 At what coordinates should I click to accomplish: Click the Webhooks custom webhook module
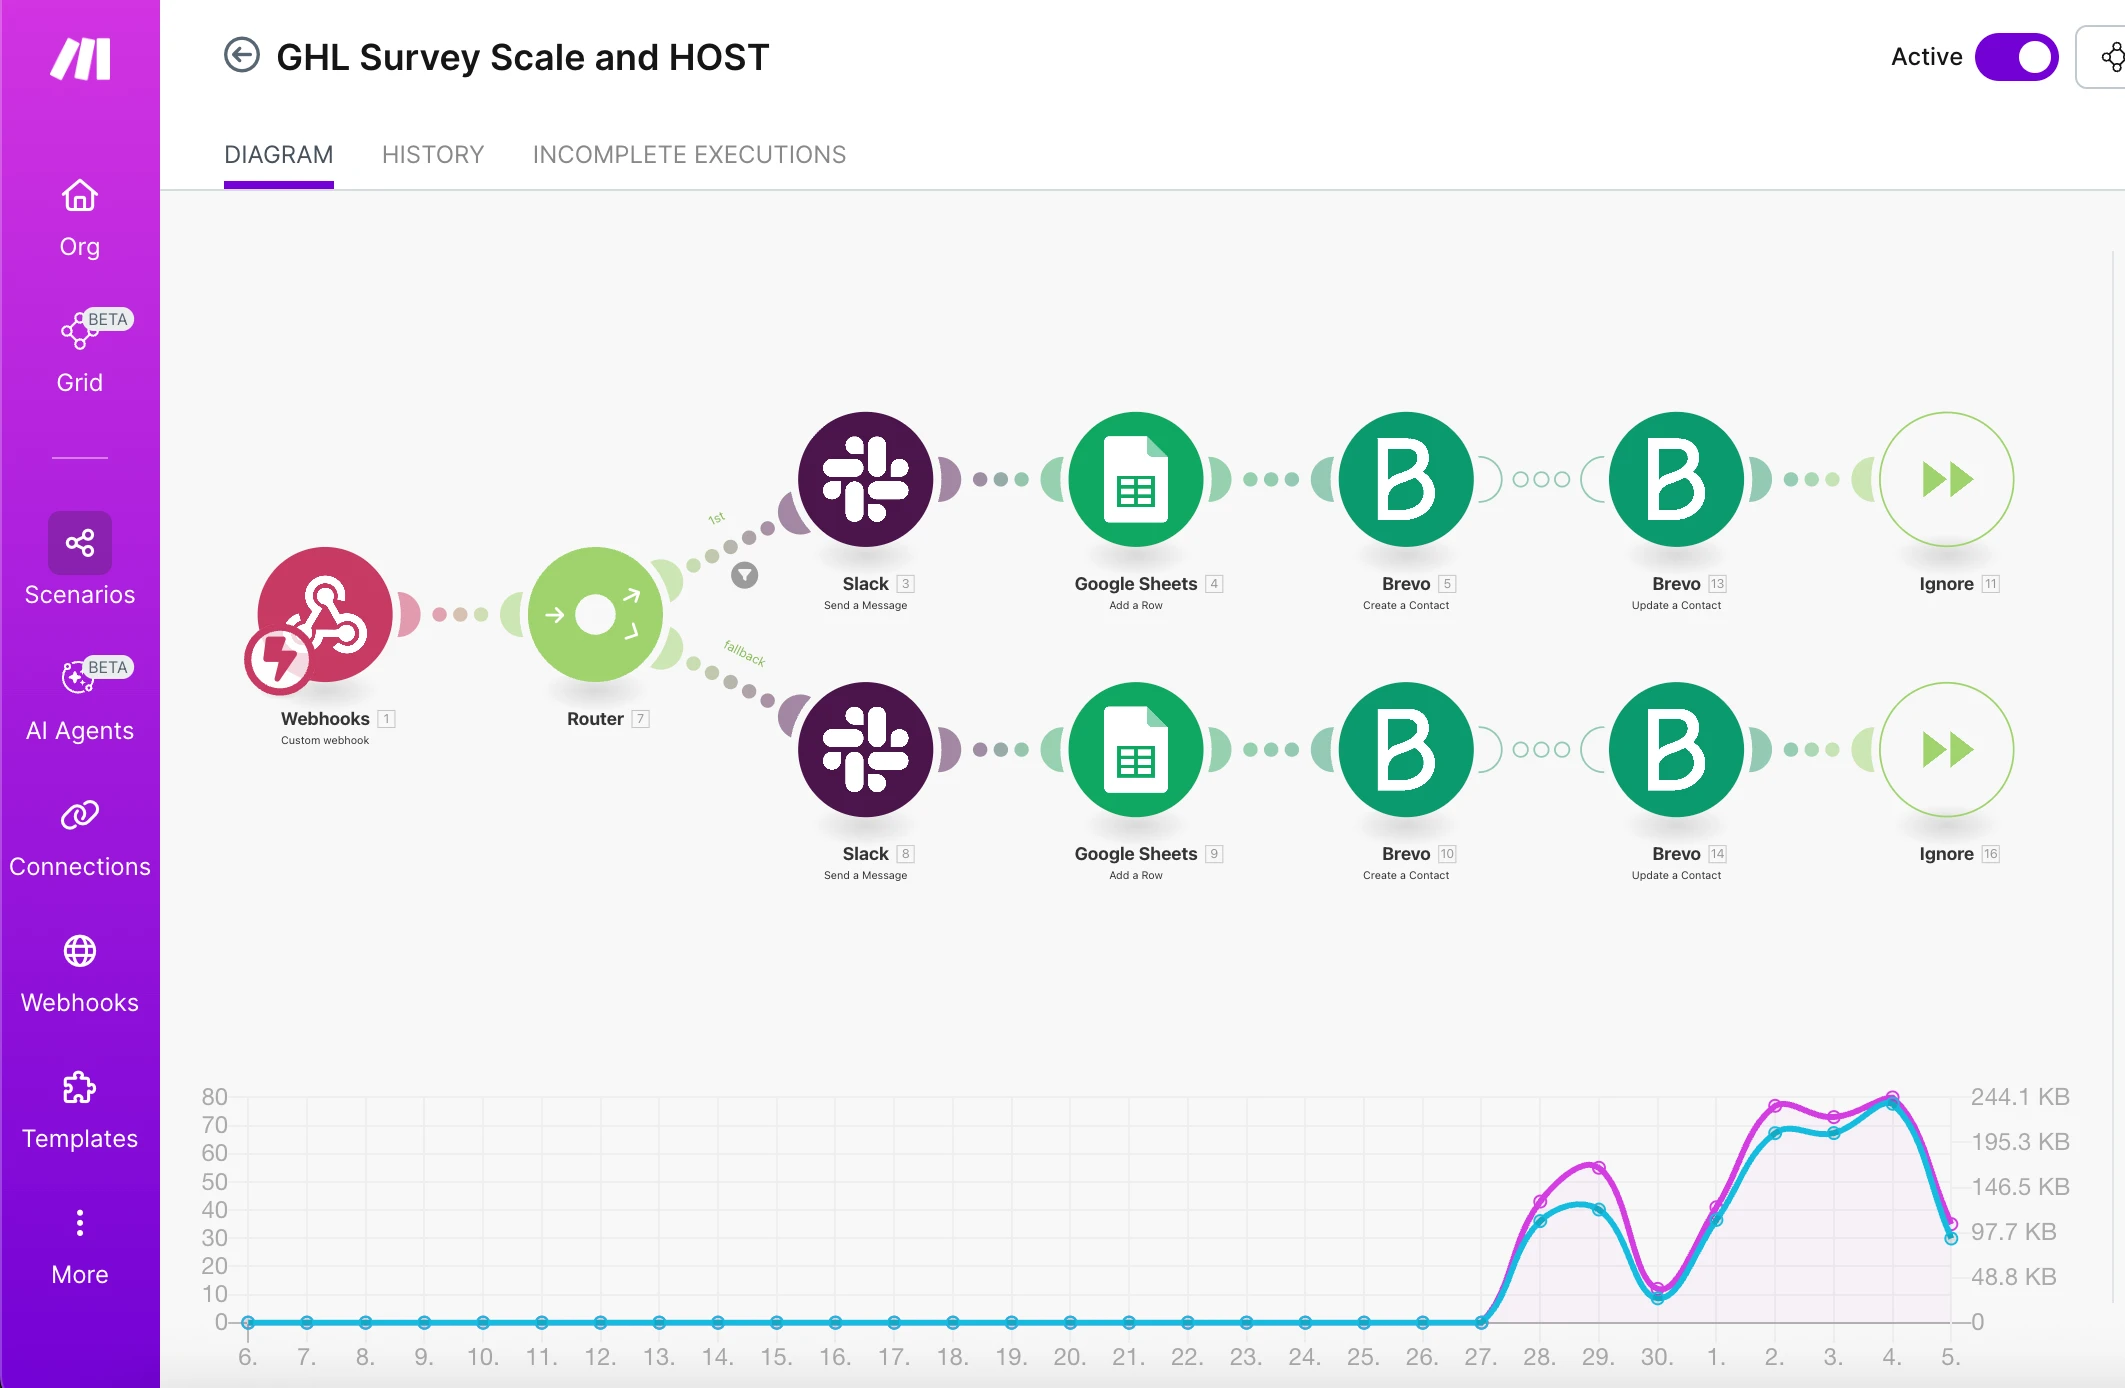pyautogui.click(x=324, y=615)
